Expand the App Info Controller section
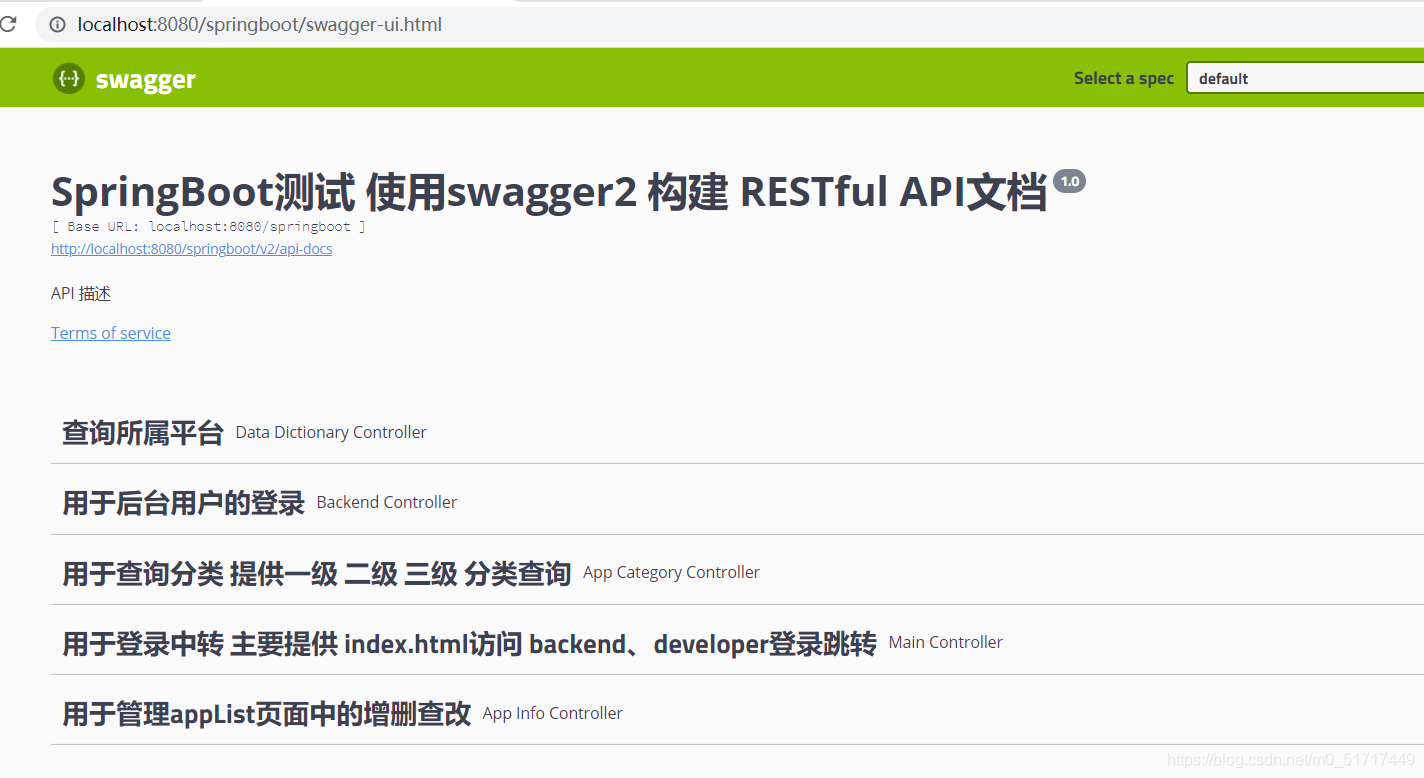 tap(737, 713)
